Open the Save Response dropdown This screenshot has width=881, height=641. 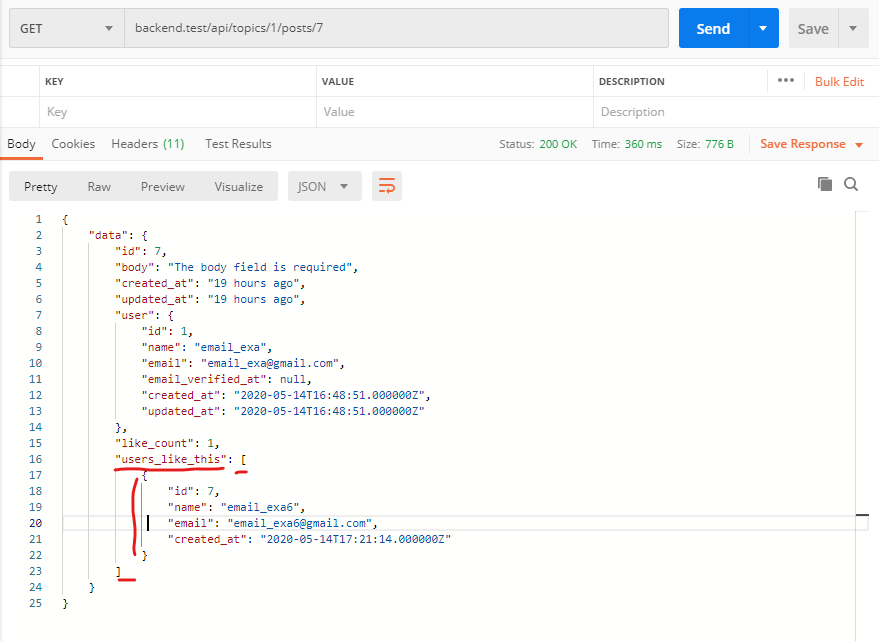[811, 144]
